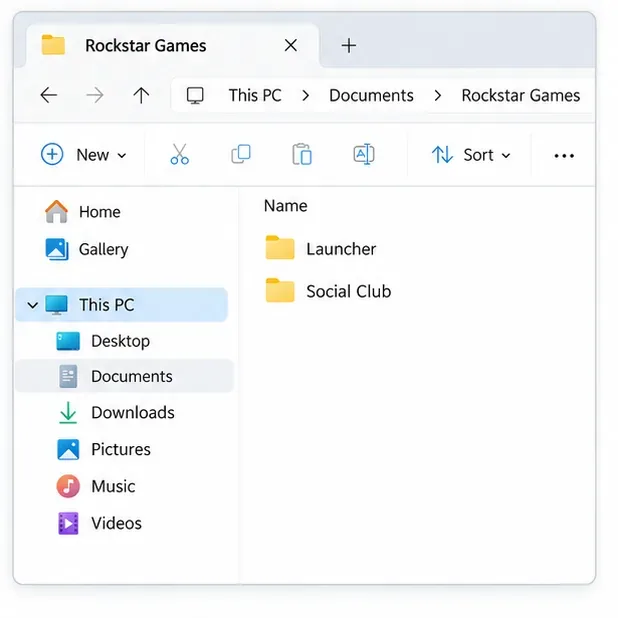Click the Cut scissors icon

[180, 154]
